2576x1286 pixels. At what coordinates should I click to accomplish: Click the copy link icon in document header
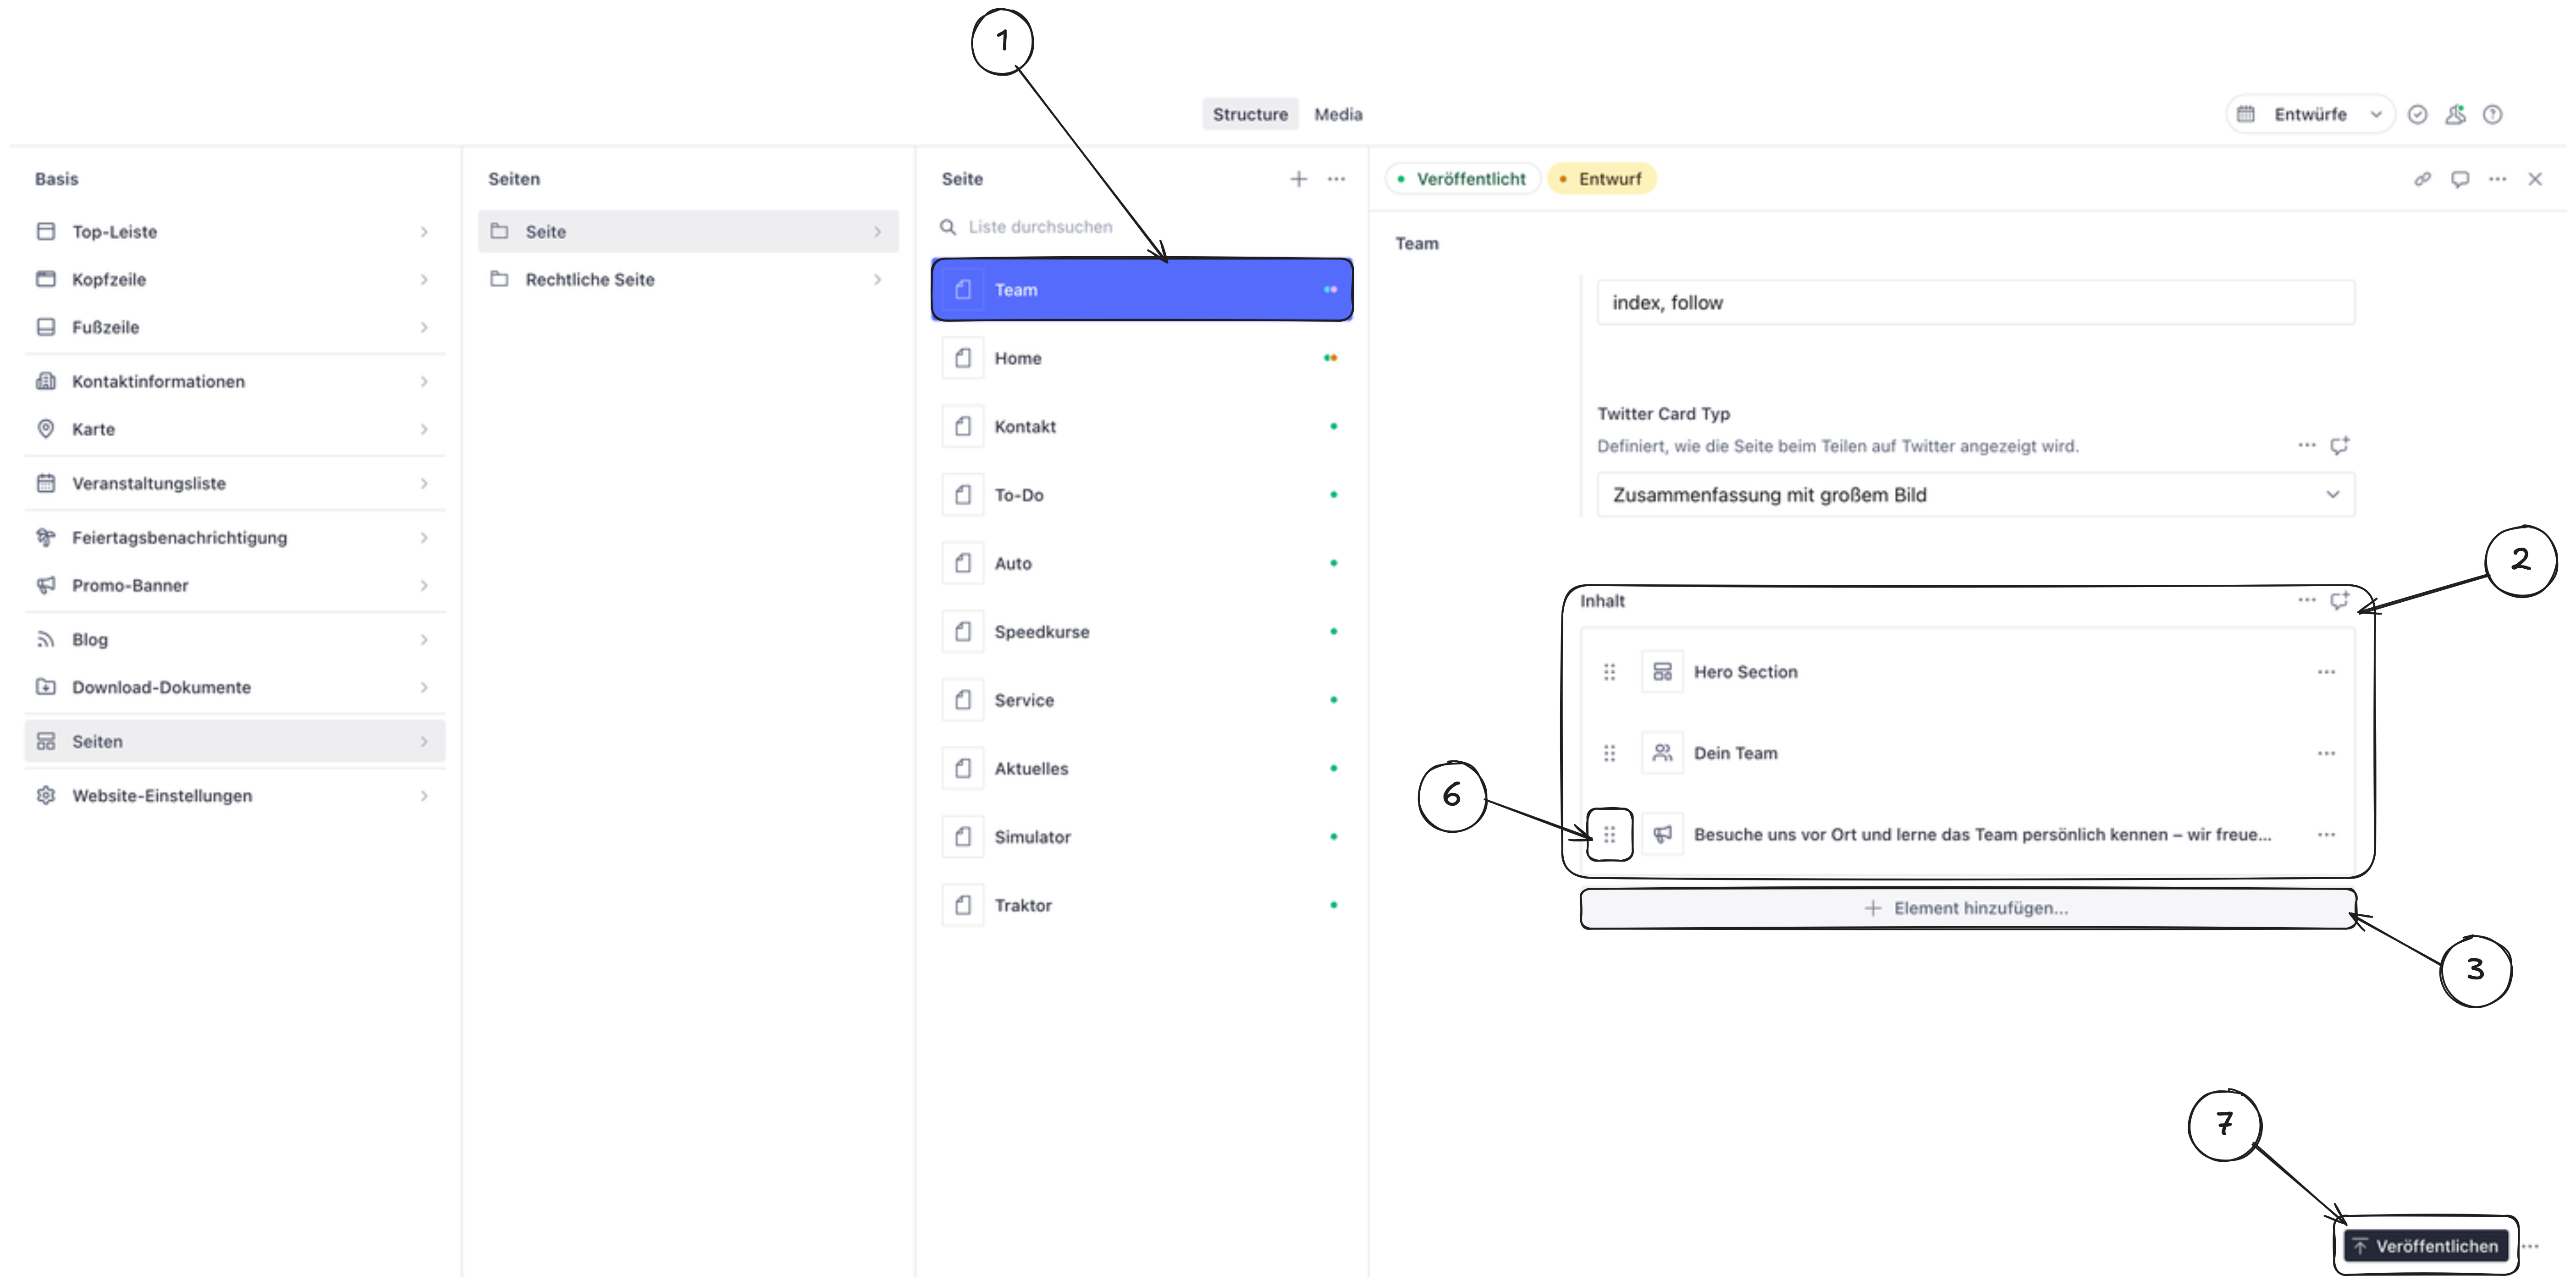(x=2422, y=179)
